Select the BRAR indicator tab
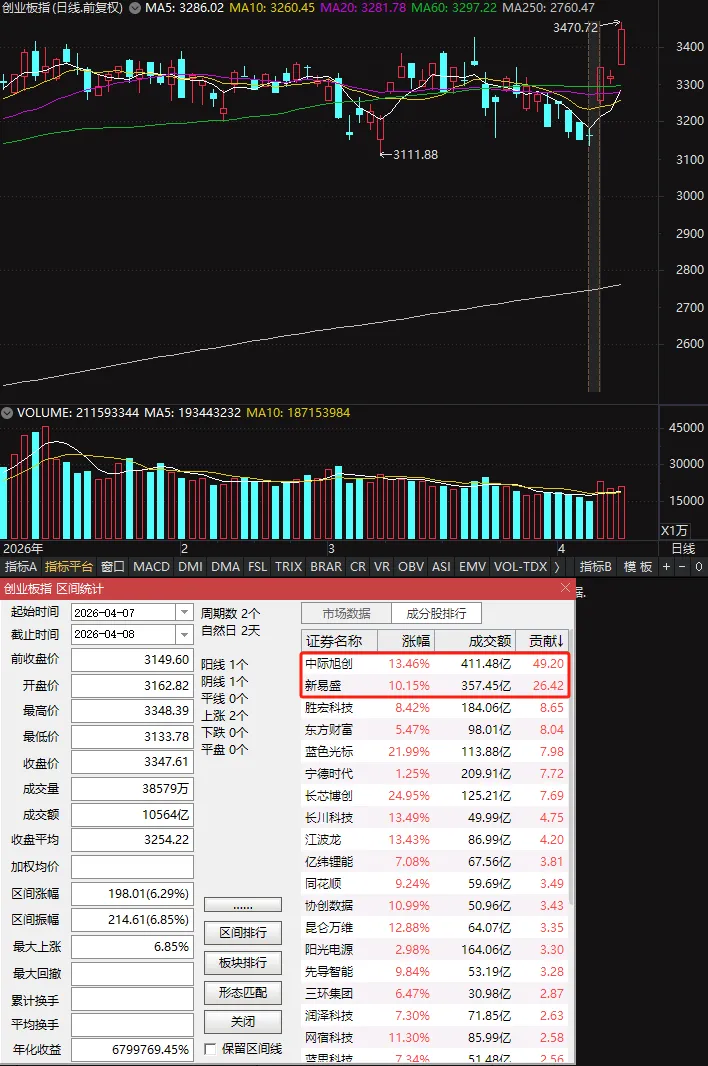708x1066 pixels. (x=326, y=566)
